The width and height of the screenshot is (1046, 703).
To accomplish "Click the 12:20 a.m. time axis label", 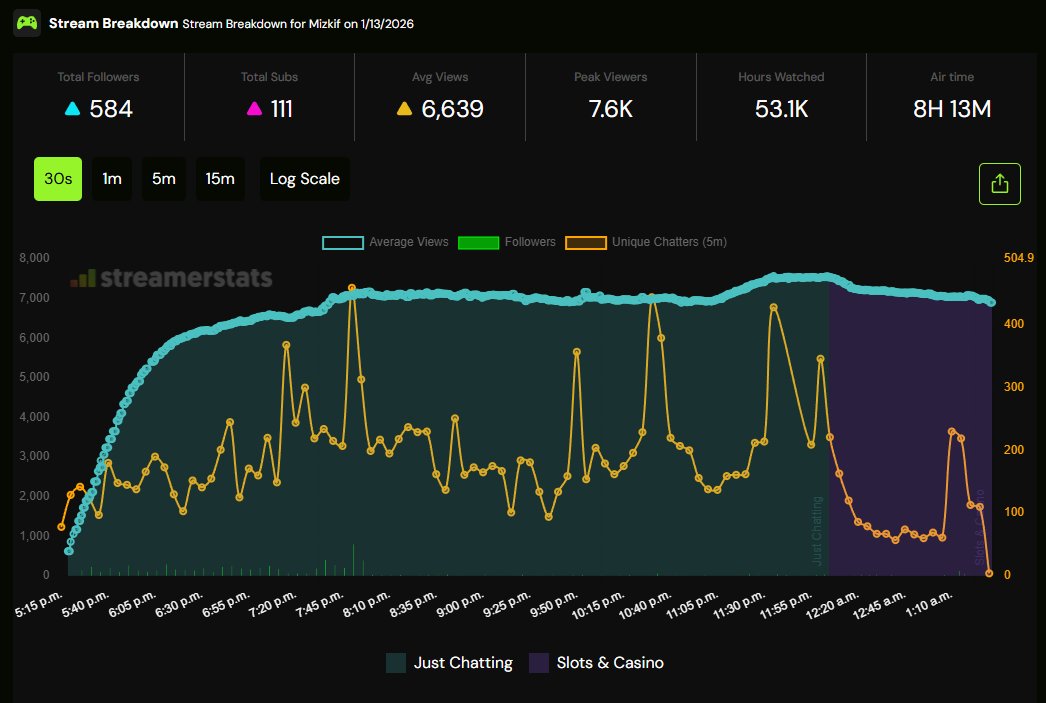I will [833, 605].
